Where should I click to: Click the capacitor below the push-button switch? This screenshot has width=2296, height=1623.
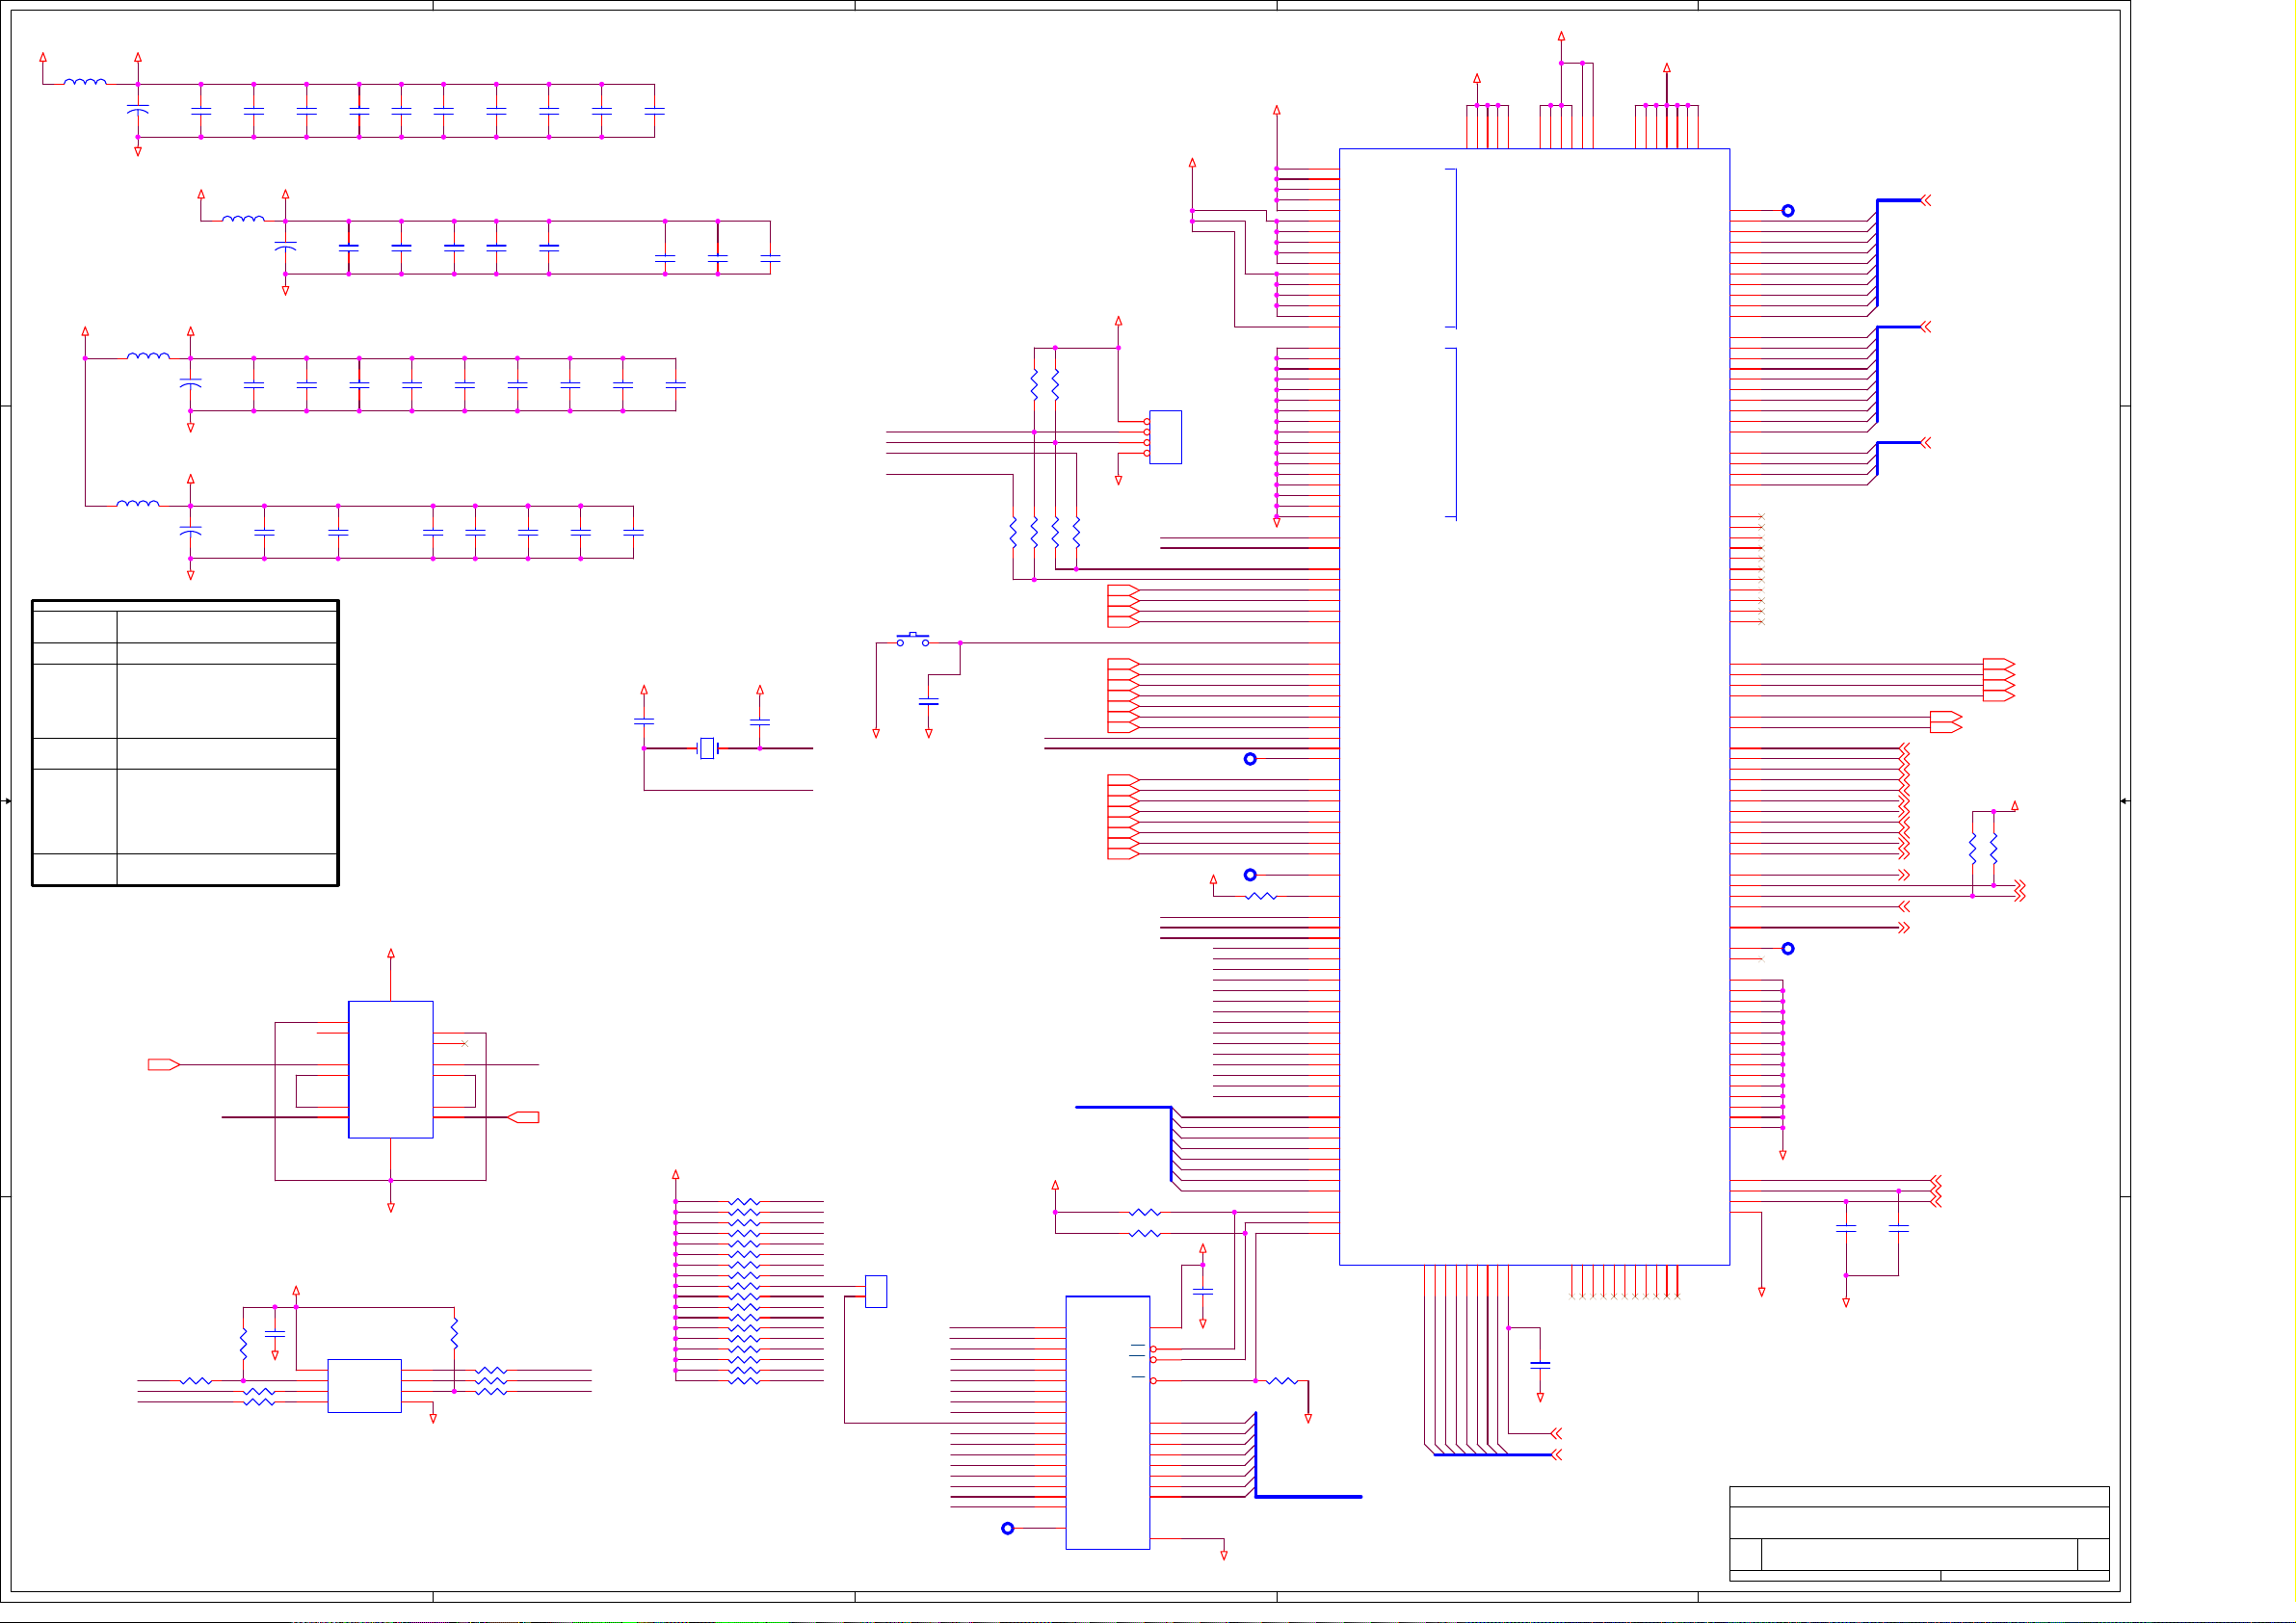928,702
